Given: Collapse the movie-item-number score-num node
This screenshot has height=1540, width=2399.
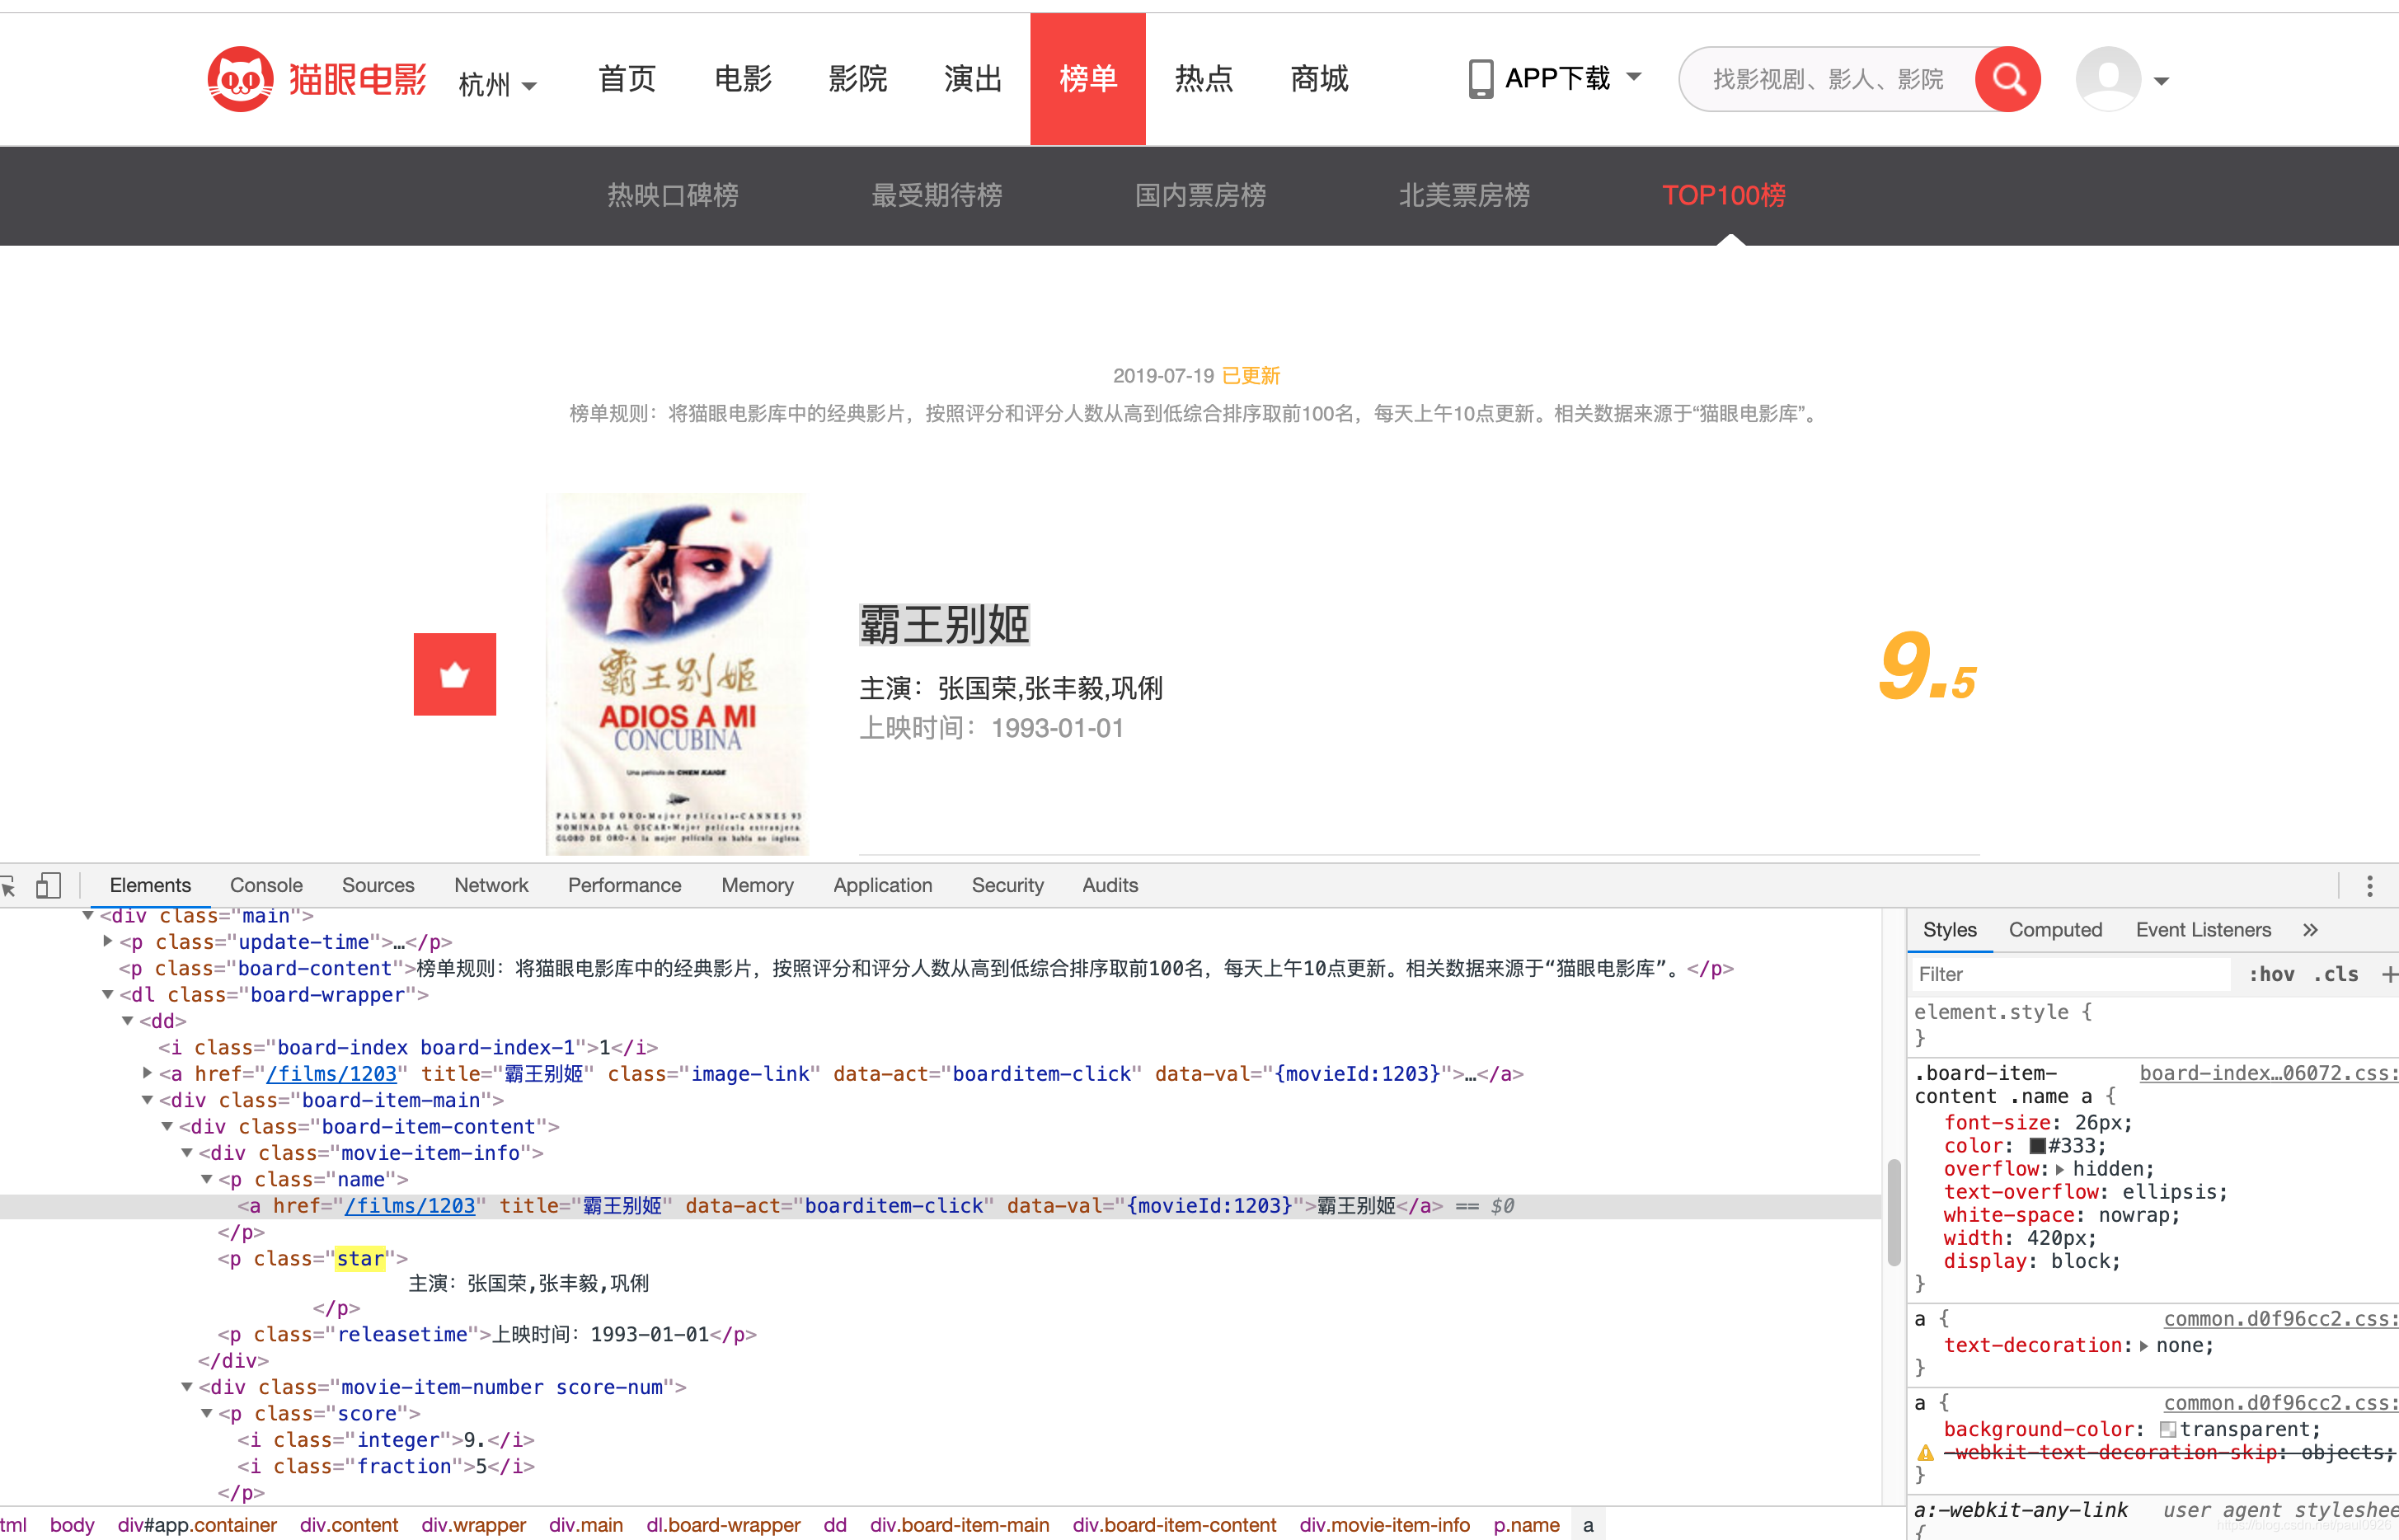Looking at the screenshot, I should click(187, 1387).
